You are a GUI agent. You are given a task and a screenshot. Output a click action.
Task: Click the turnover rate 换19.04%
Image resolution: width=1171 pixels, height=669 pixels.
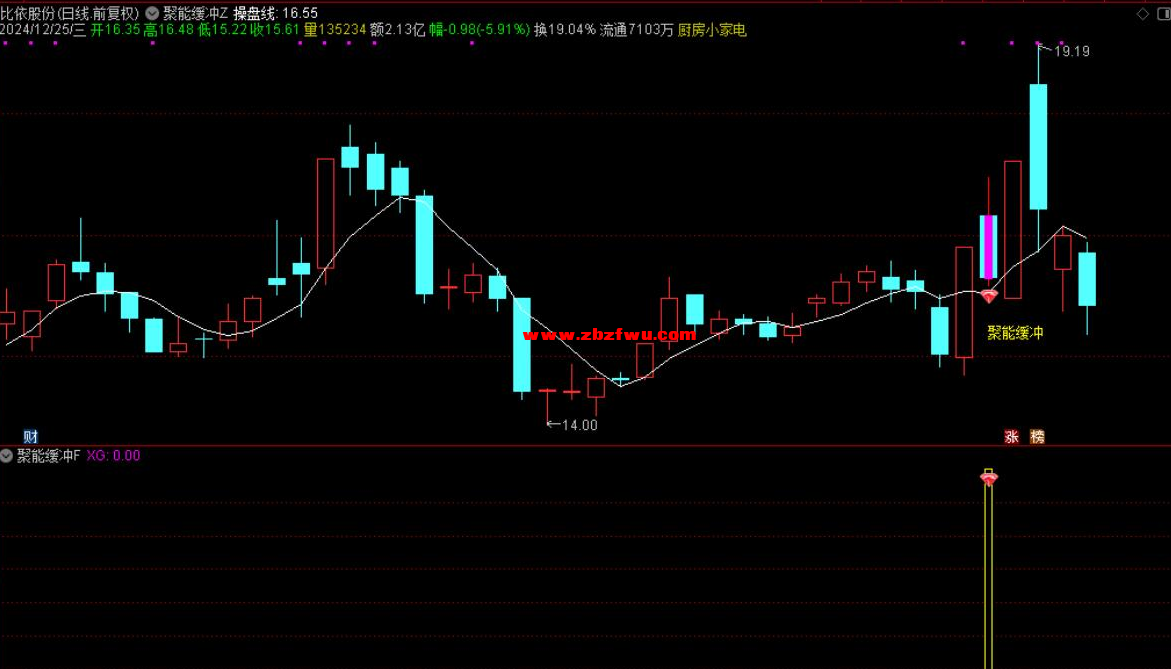point(565,30)
